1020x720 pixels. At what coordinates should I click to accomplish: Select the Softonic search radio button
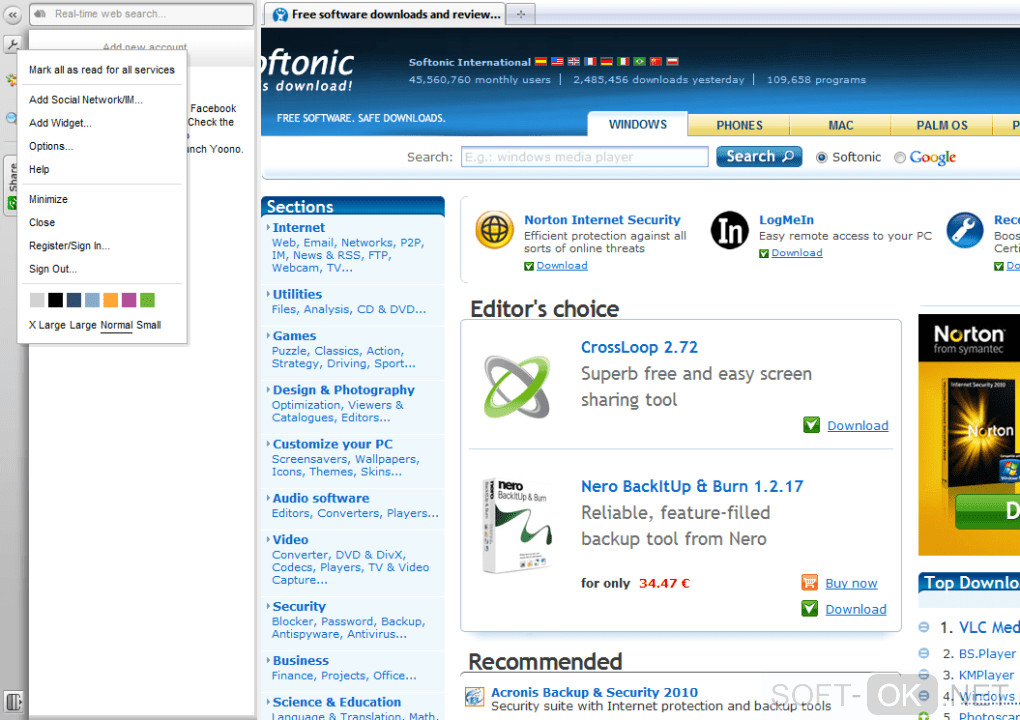[822, 157]
